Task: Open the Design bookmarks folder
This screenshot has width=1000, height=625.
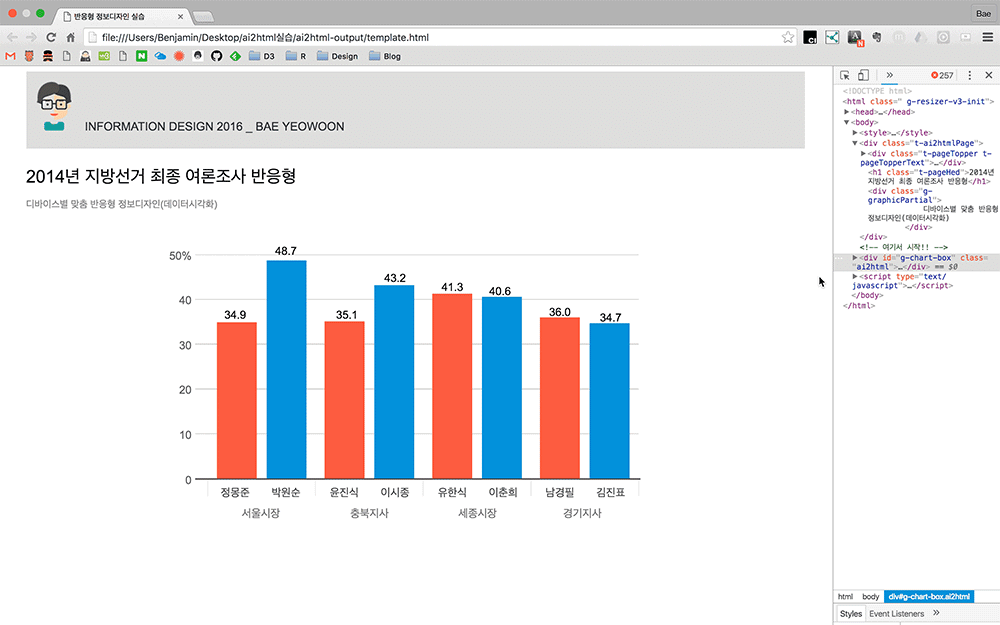Action: pos(337,56)
